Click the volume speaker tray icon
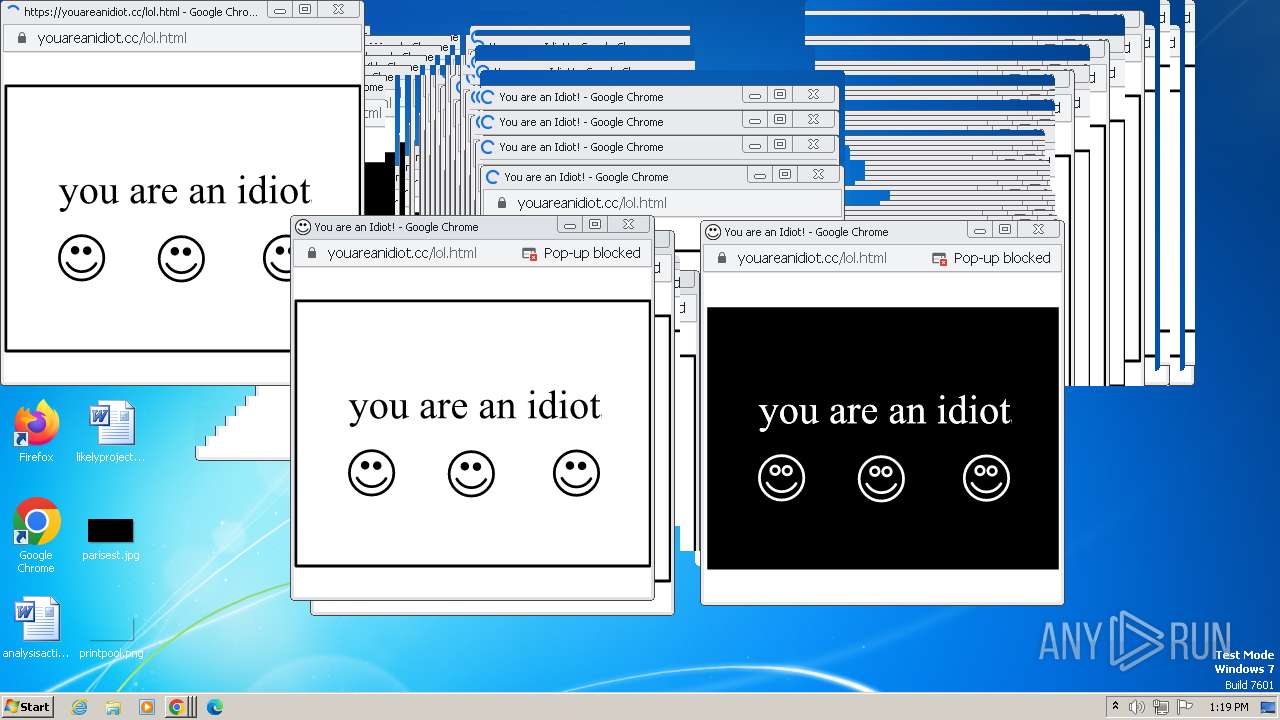The height and width of the screenshot is (720, 1280). click(1136, 707)
